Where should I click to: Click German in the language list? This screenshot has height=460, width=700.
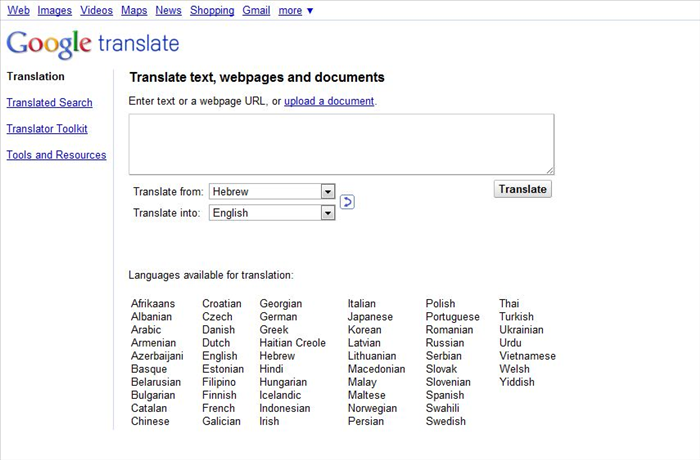pos(278,317)
